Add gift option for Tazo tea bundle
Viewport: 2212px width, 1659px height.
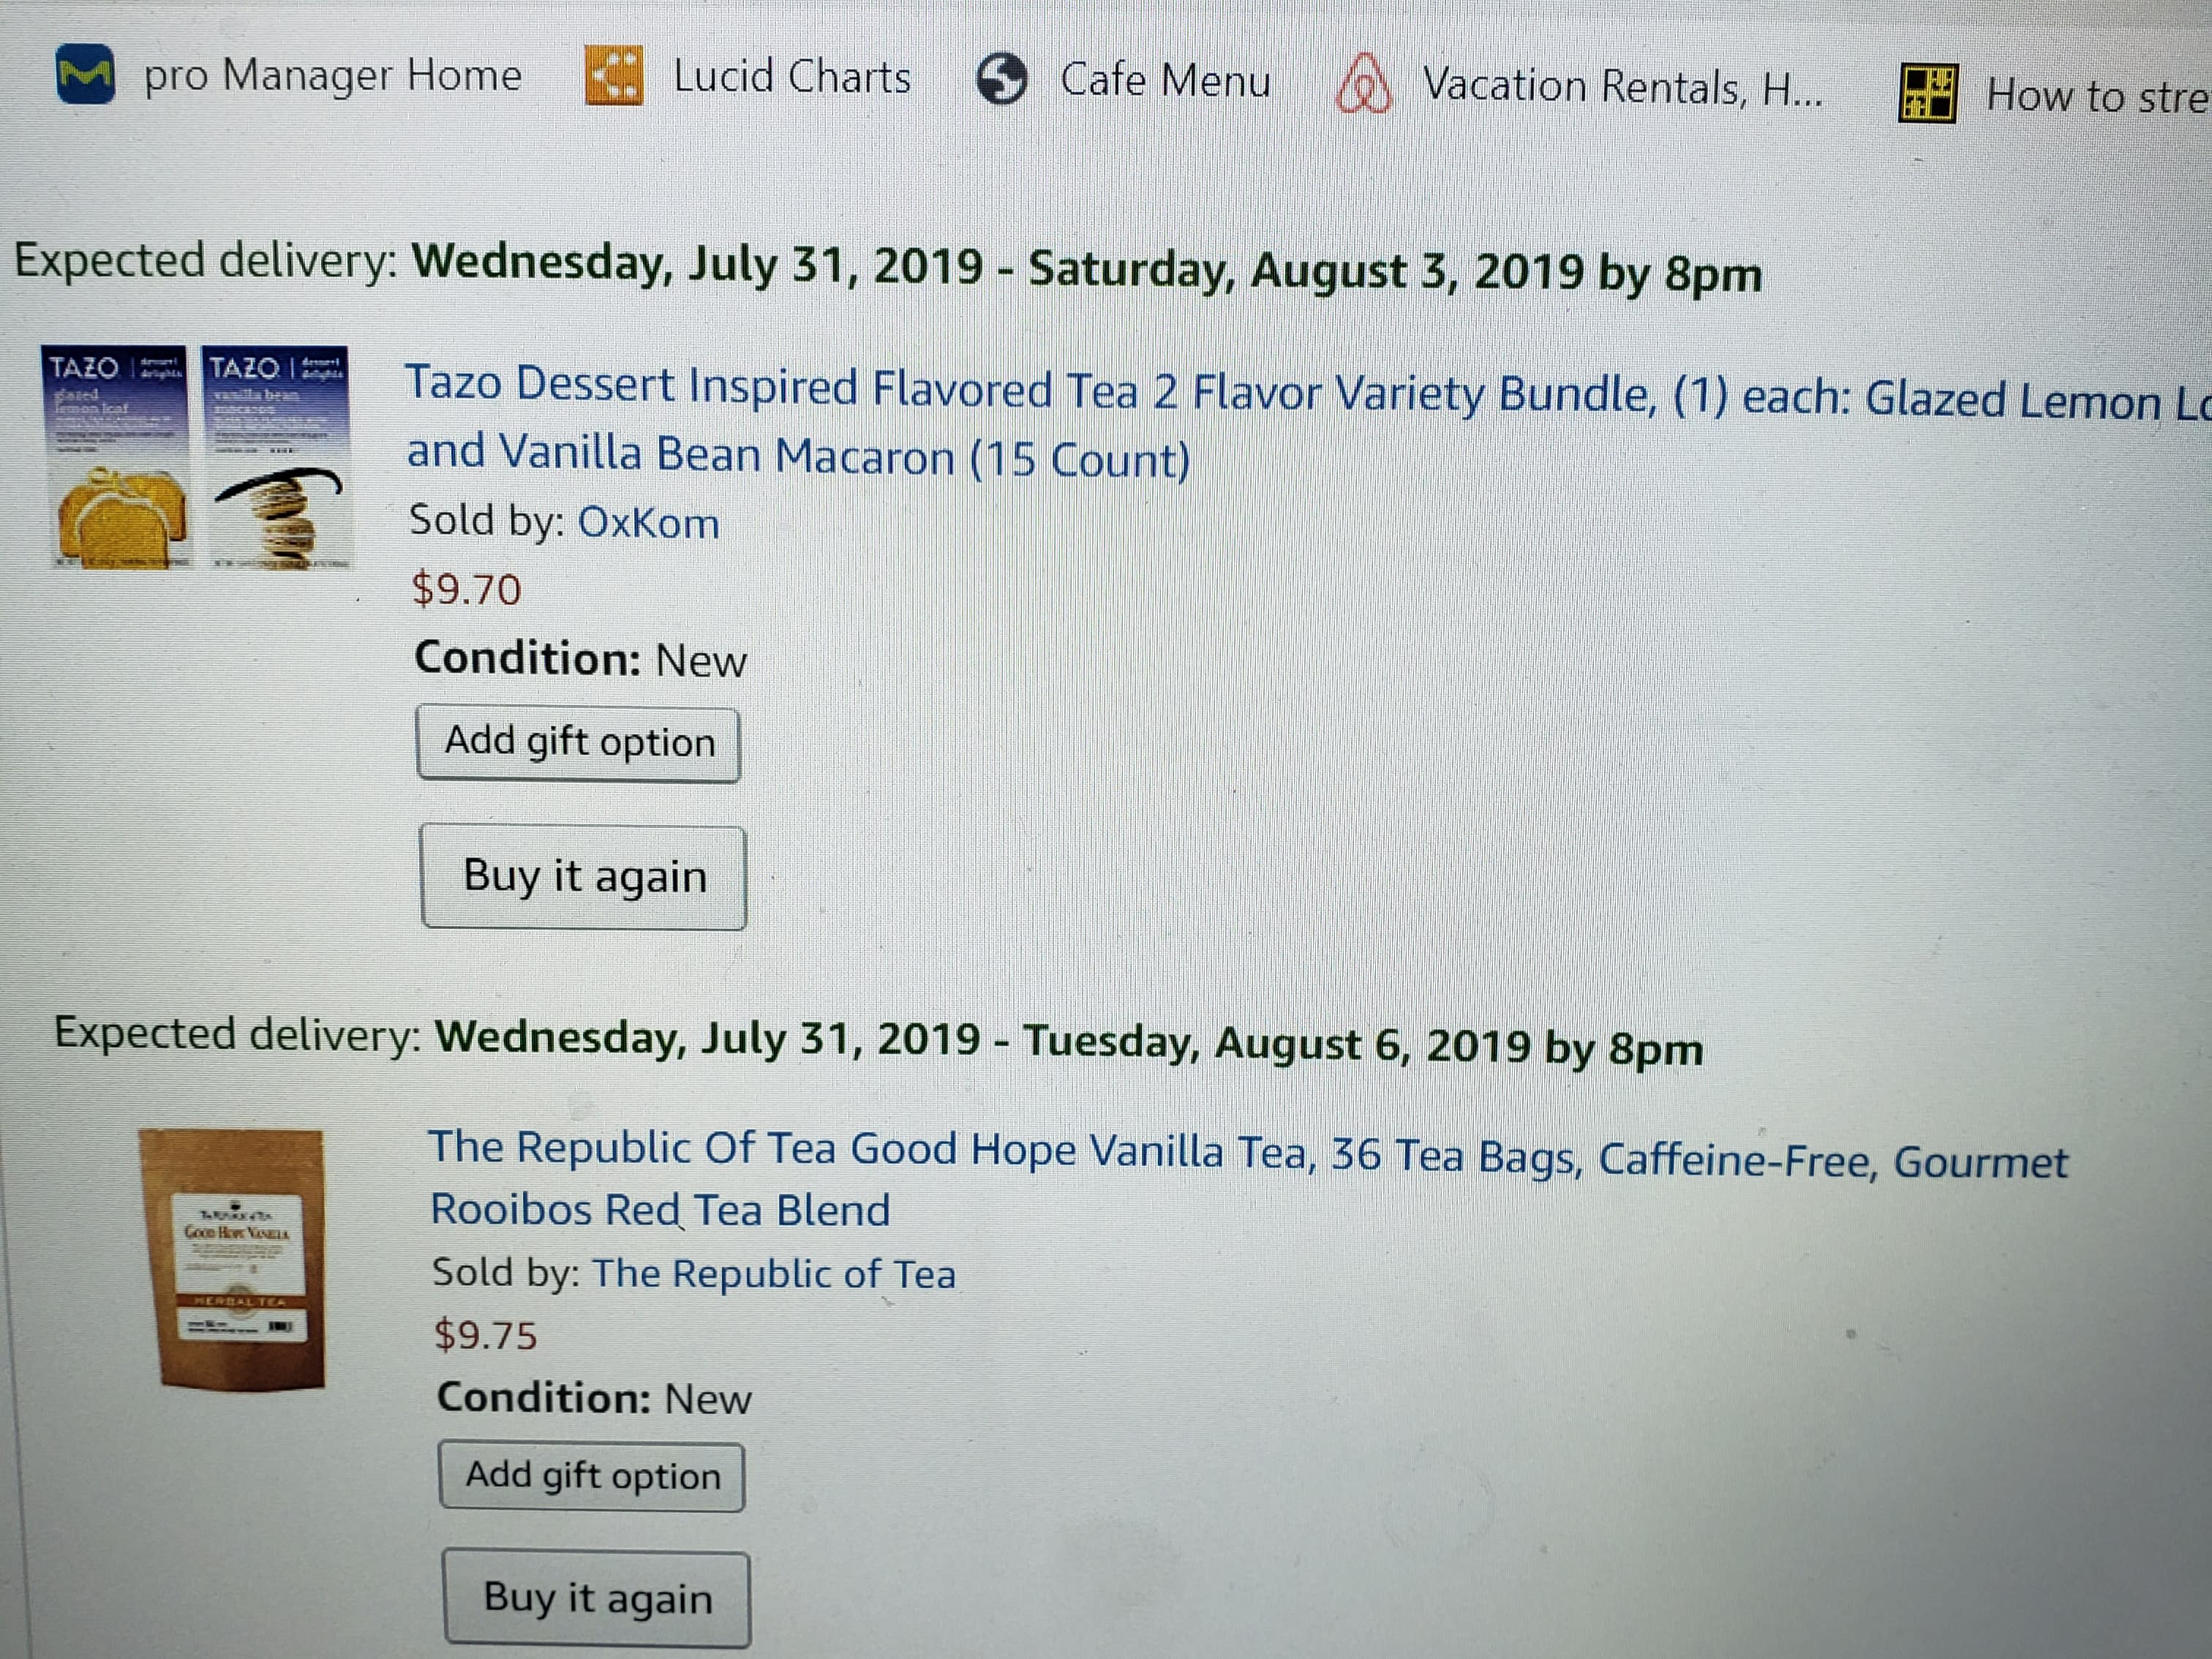tap(579, 743)
